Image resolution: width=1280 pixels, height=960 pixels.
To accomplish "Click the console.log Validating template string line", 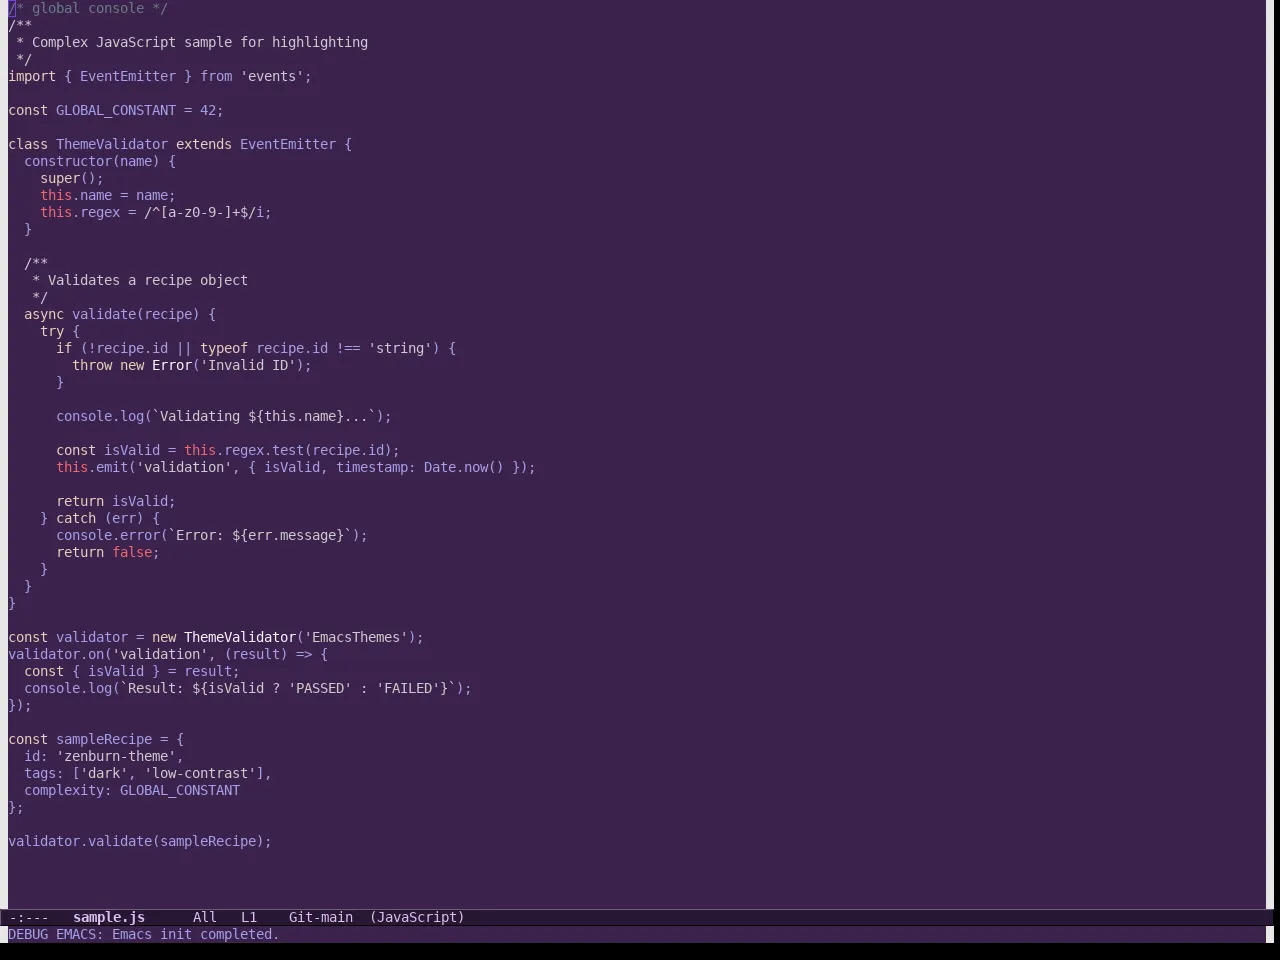I will 224,416.
